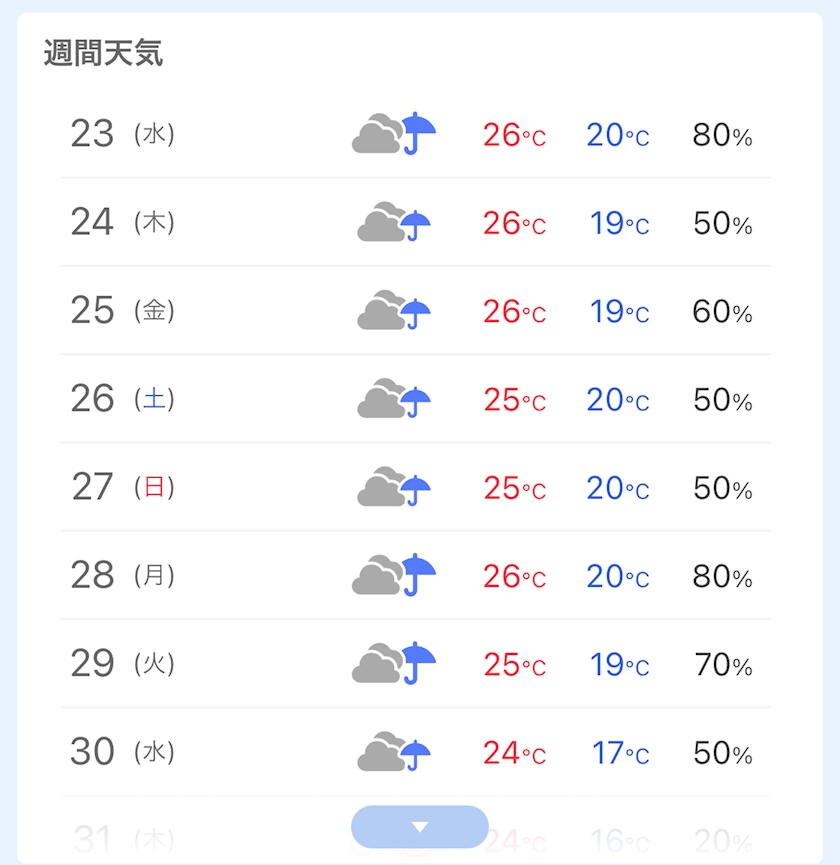The width and height of the screenshot is (840, 865).
Task: Click the weather icon for the 30th
Action: pos(394,752)
